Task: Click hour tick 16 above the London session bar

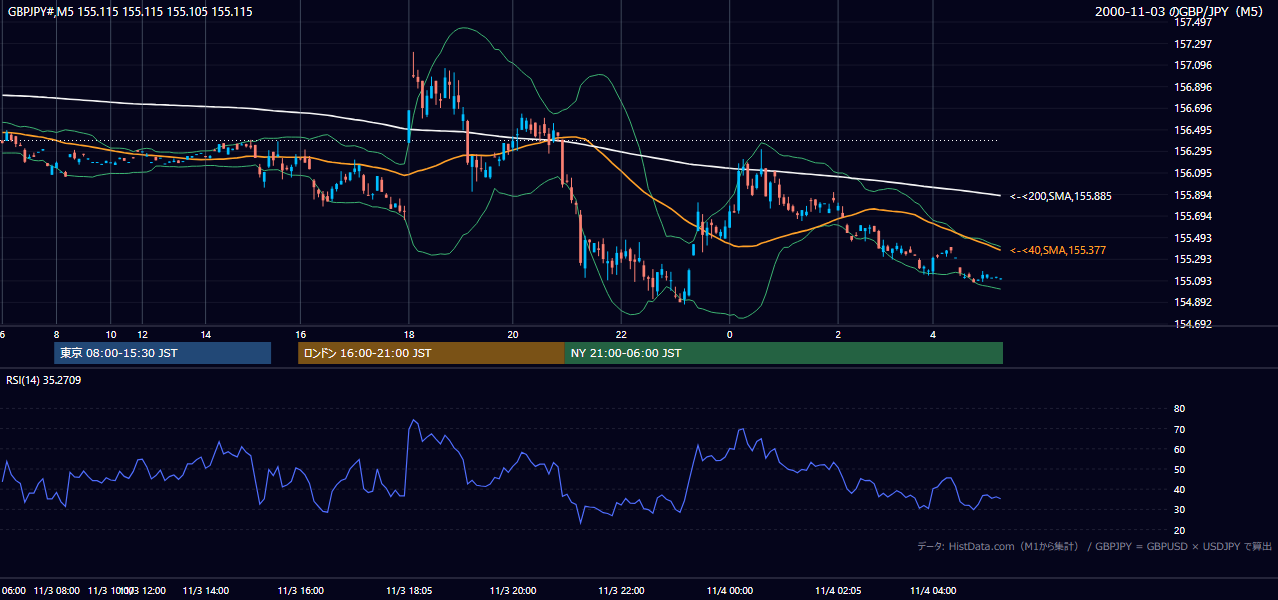Action: point(300,334)
